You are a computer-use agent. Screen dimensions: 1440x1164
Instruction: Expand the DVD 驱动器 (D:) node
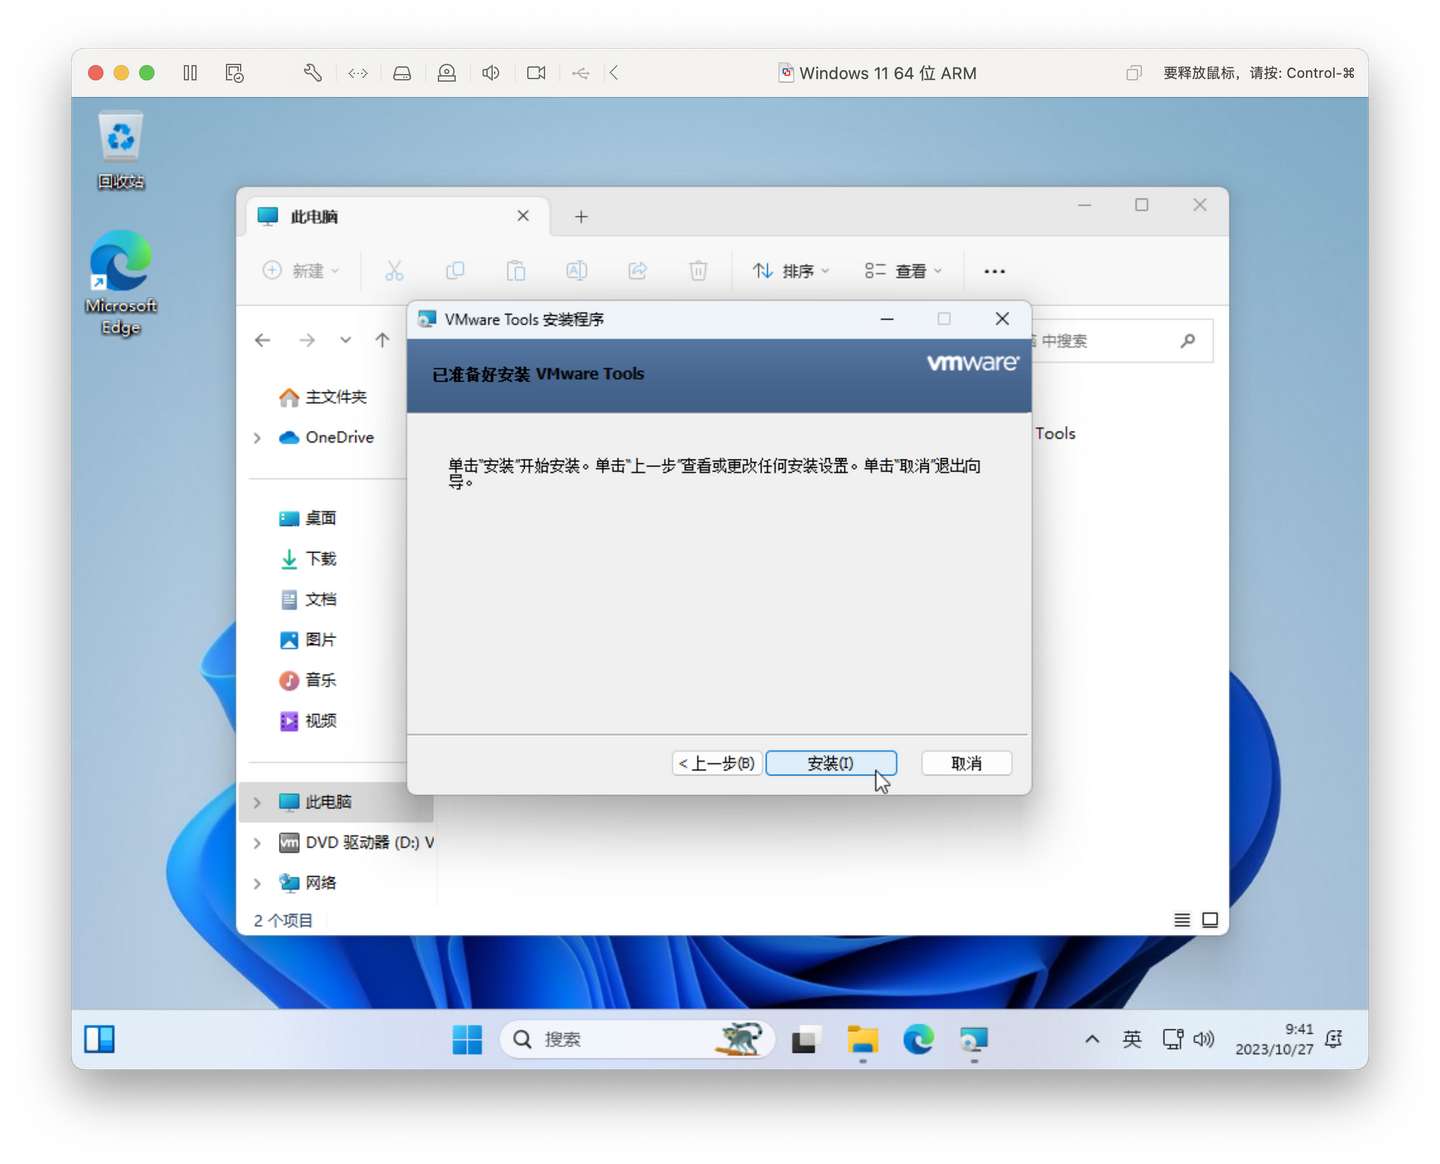pos(257,843)
